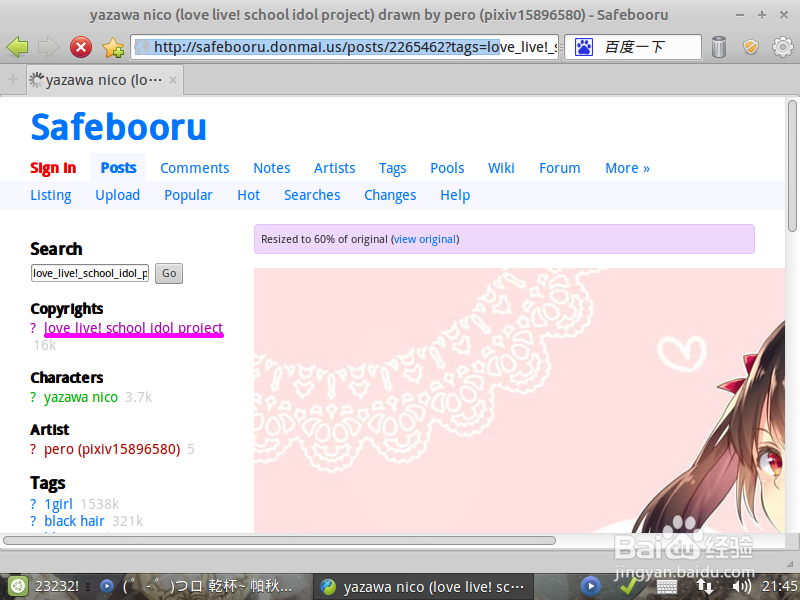Add bookmark with the star icon
The width and height of the screenshot is (800, 600).
113,47
